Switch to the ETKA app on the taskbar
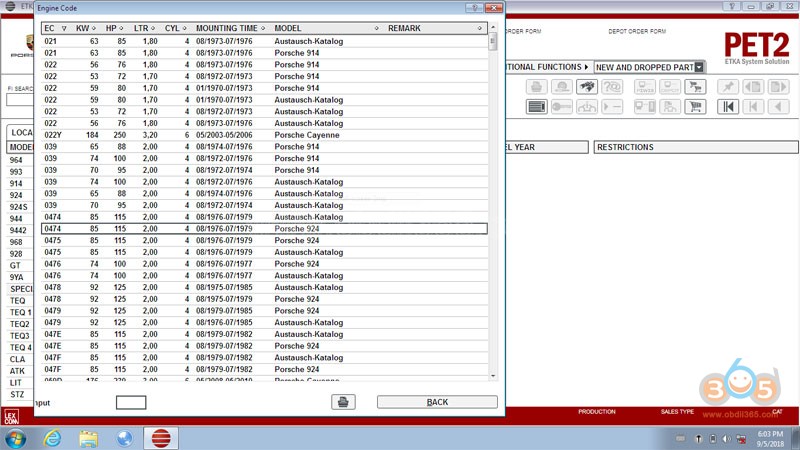 [x=161, y=438]
